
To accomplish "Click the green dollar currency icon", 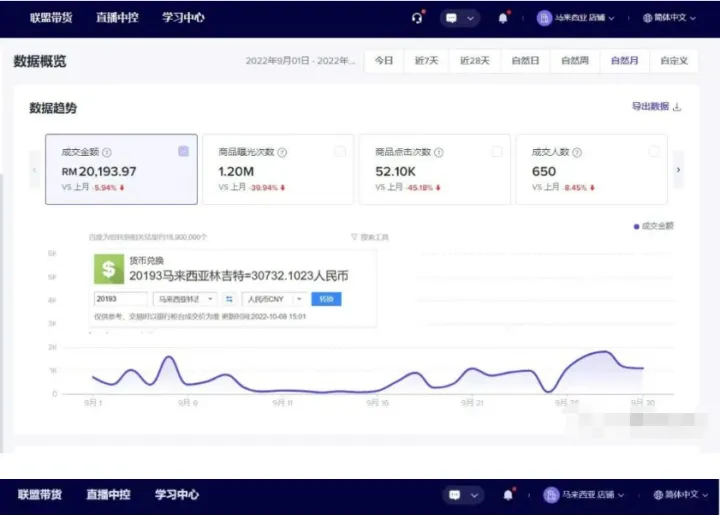I will [x=109, y=269].
